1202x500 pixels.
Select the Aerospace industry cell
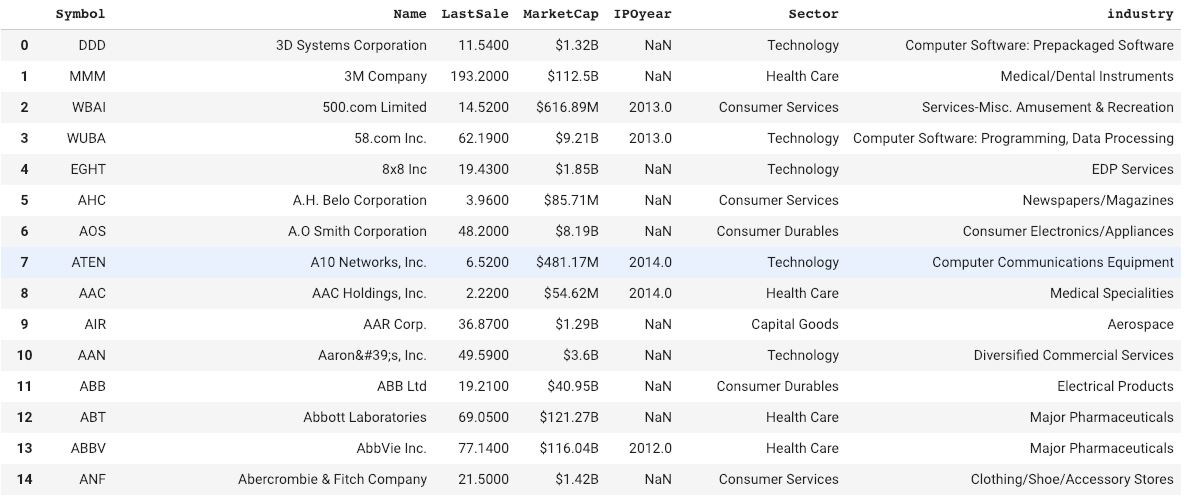1140,324
